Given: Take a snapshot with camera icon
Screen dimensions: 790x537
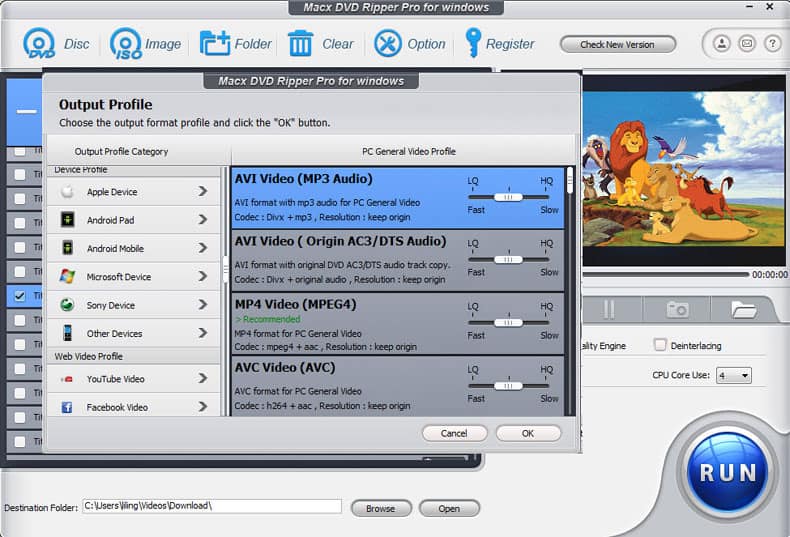Looking at the screenshot, I should click(677, 309).
